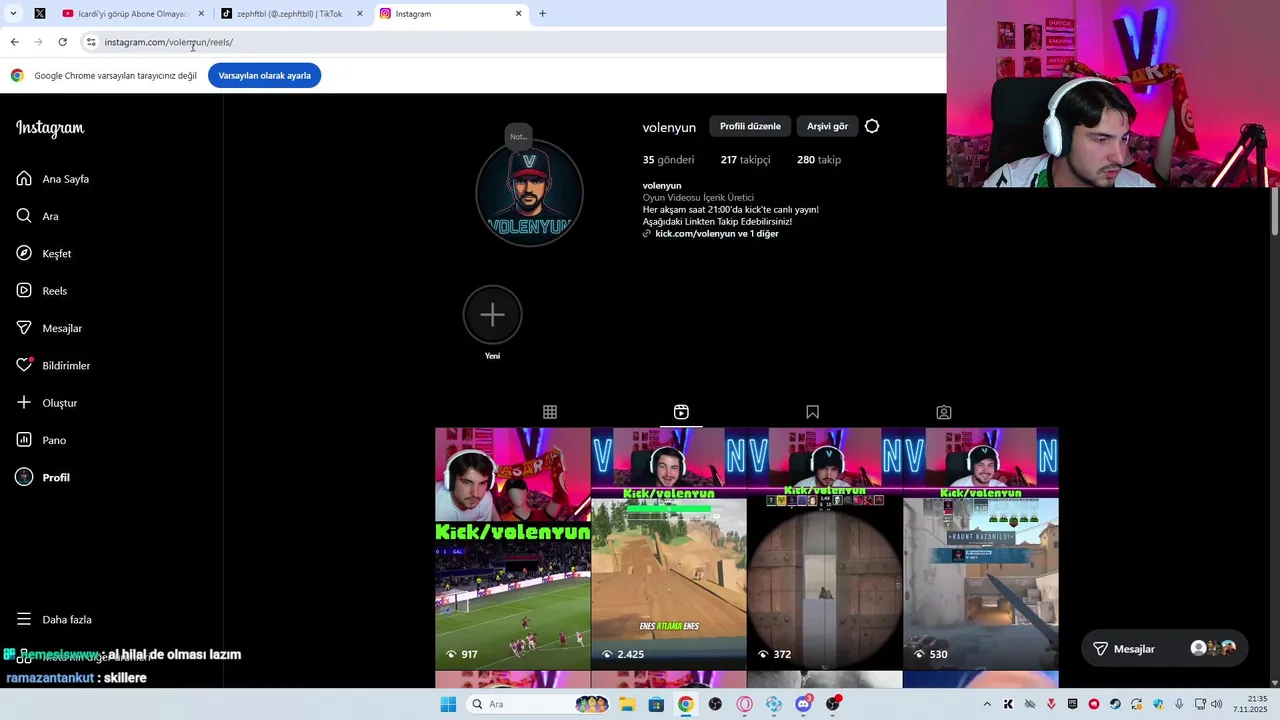Click the microphone tray icon
This screenshot has height=720, width=1280.
(1179, 704)
